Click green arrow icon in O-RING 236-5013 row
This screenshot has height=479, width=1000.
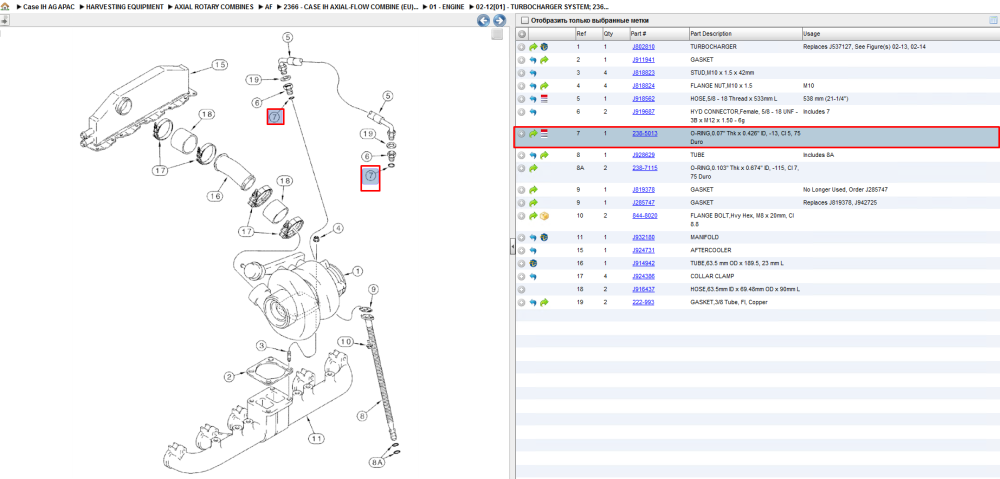pyautogui.click(x=533, y=133)
